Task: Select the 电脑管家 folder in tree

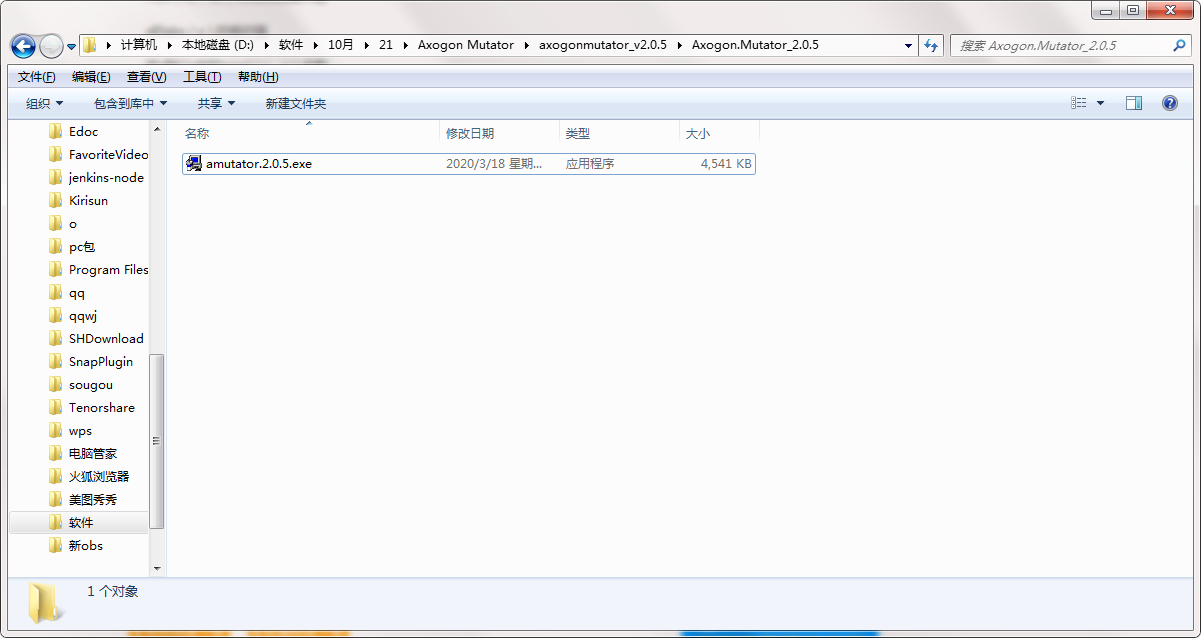Action: 92,453
